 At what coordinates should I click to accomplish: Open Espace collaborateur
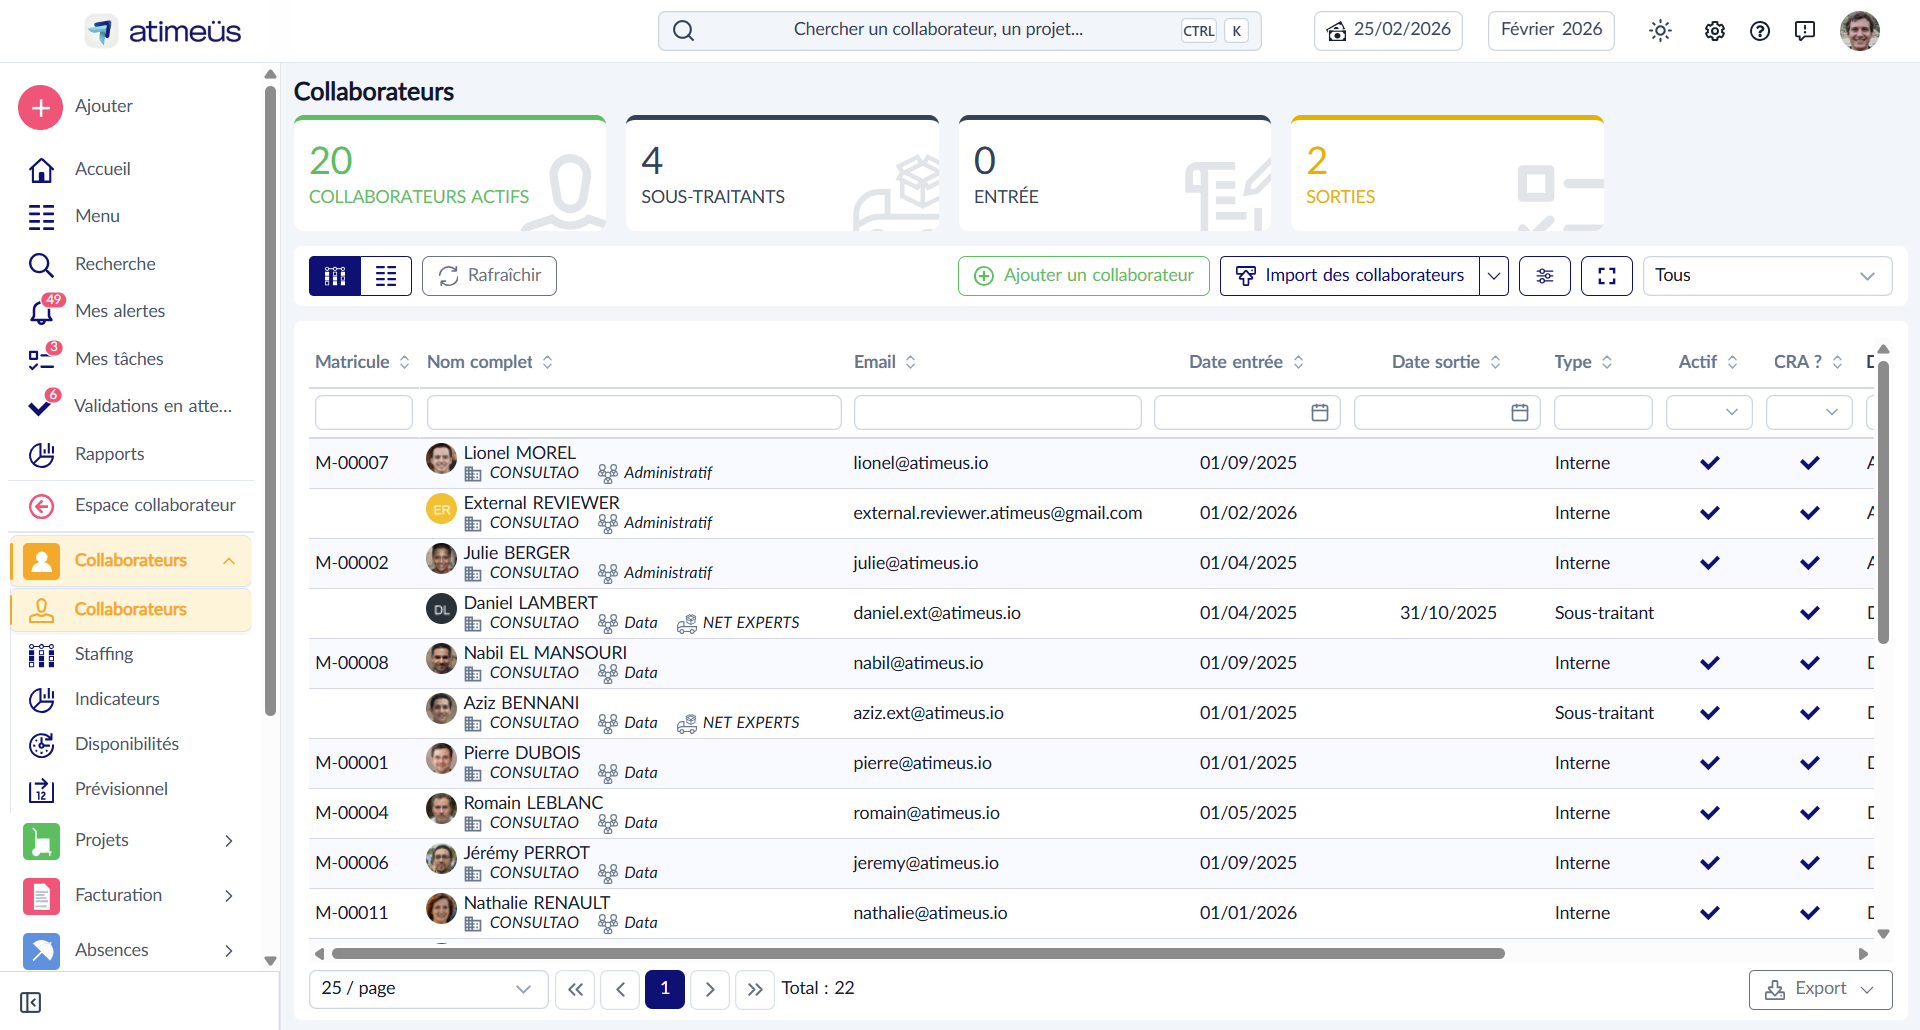pos(155,505)
